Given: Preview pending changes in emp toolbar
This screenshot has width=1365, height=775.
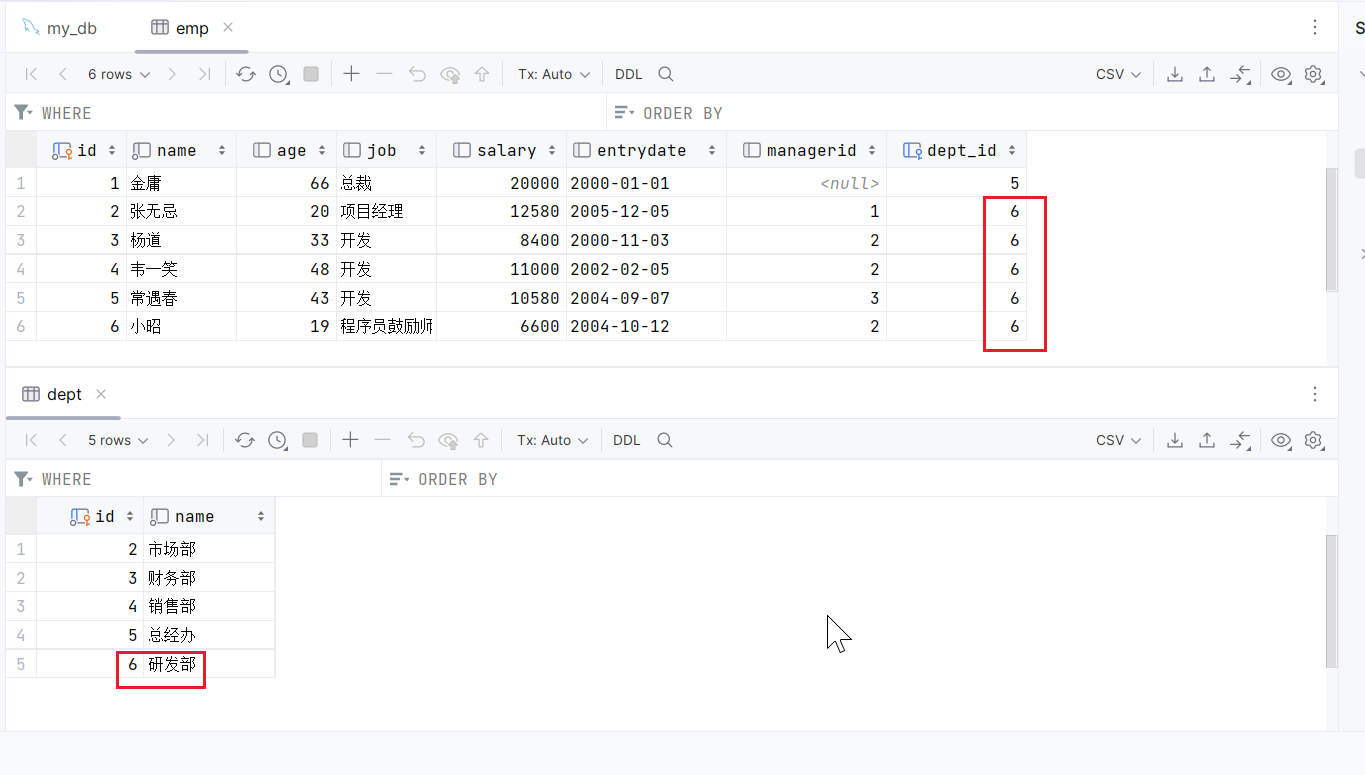Looking at the screenshot, I should click(450, 74).
